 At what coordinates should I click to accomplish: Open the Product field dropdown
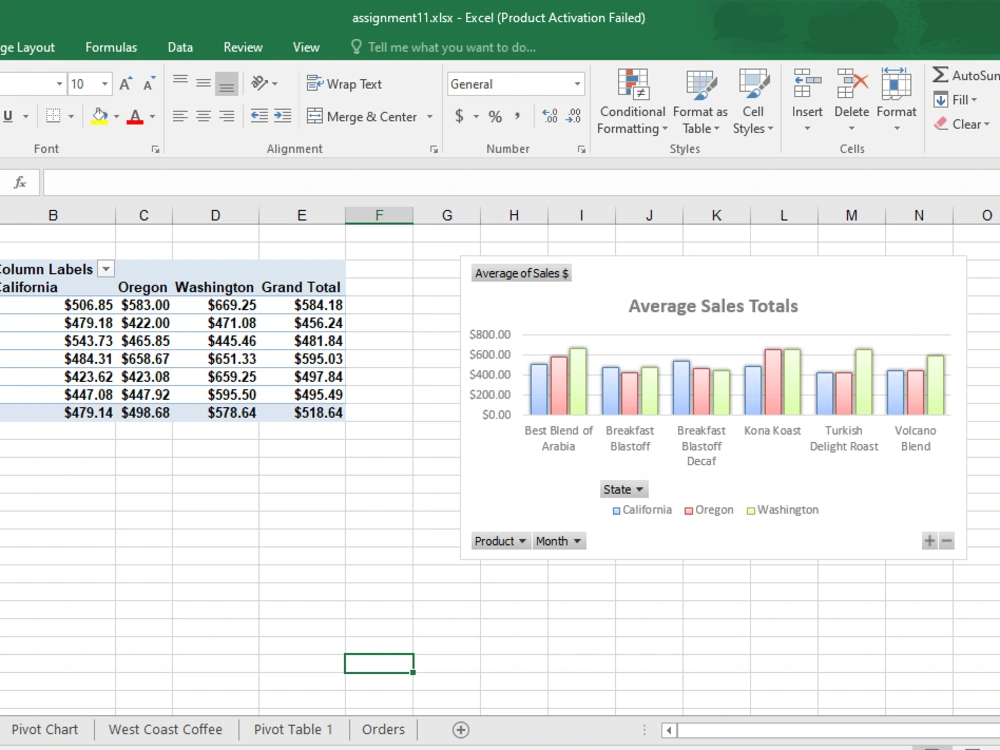click(x=500, y=541)
